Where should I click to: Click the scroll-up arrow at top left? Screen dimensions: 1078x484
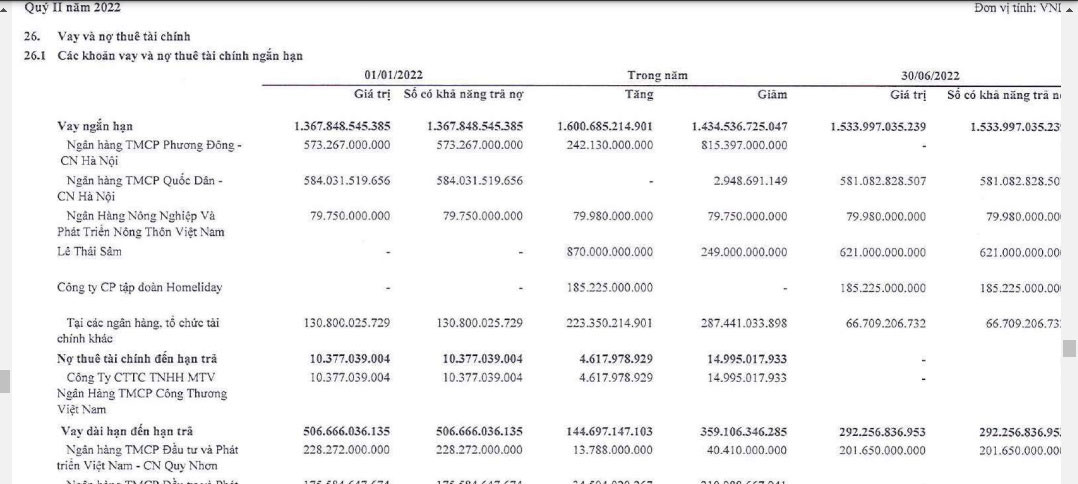click(x=7, y=7)
